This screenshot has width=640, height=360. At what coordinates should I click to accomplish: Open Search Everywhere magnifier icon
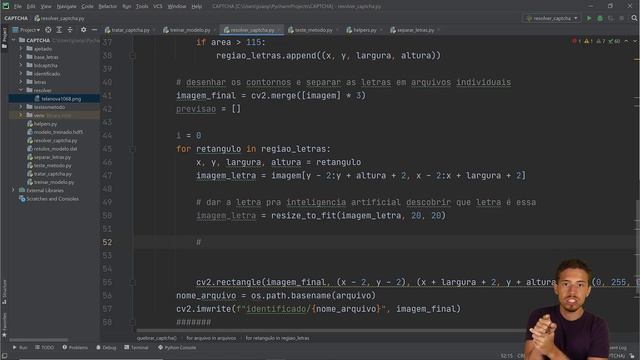click(634, 18)
